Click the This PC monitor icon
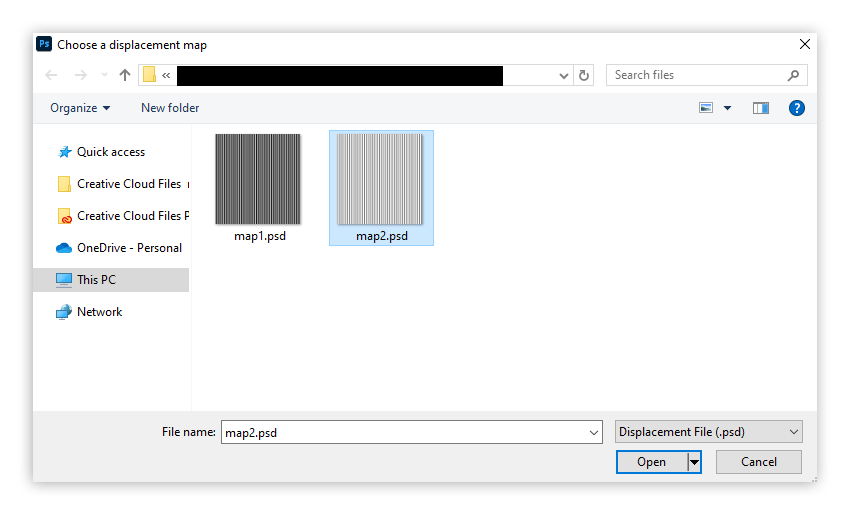Viewport: 850px width, 516px height. tap(64, 280)
